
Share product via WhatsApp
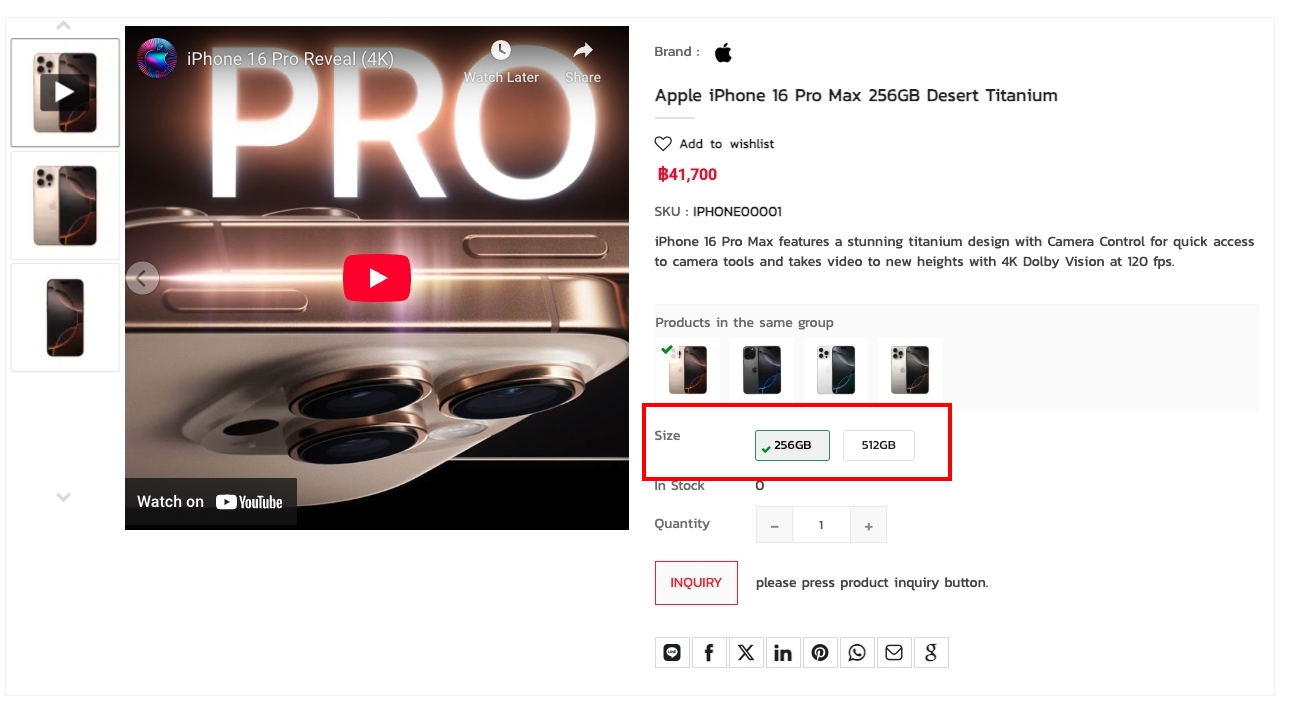pos(857,652)
